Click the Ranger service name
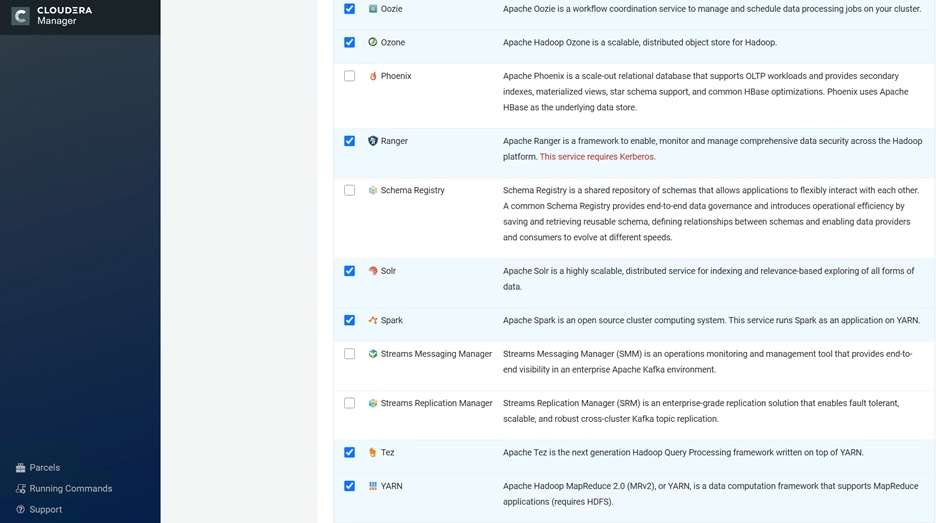Viewport: 936px width, 523px height. [394, 141]
